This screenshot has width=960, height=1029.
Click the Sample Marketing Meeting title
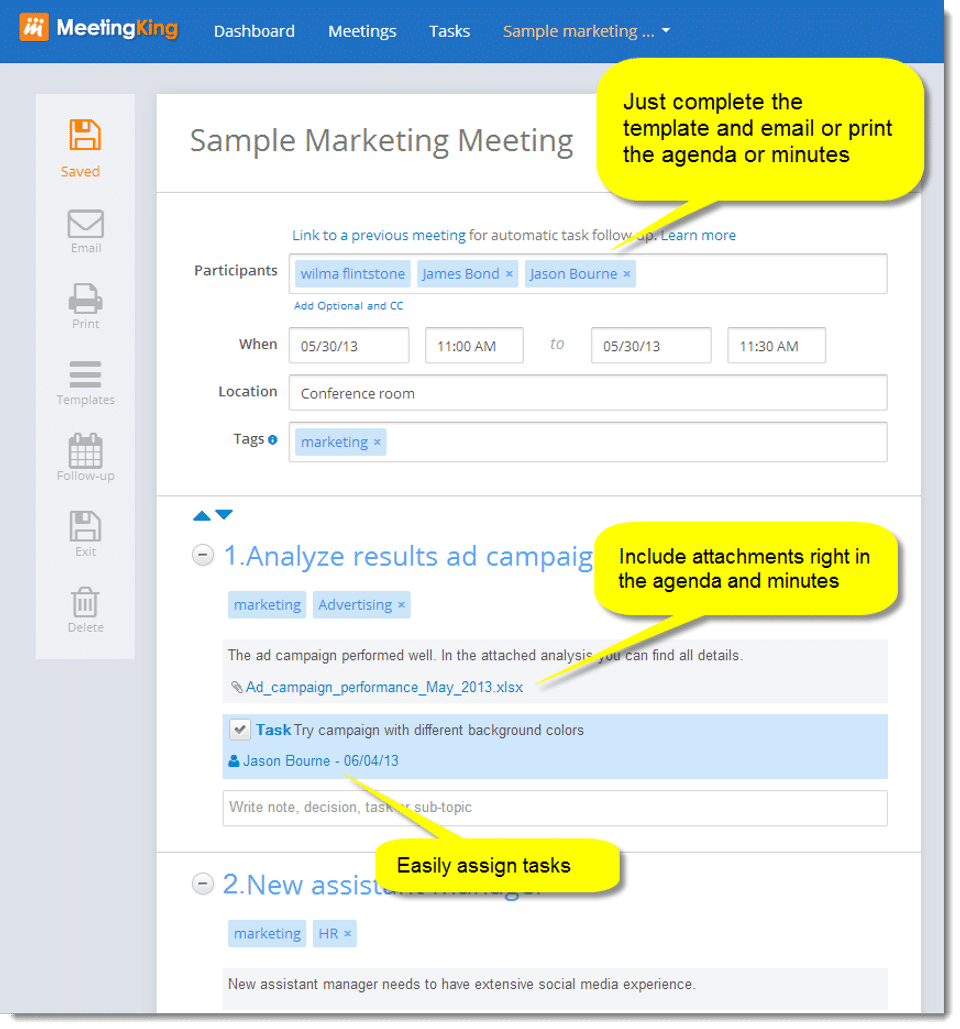point(381,140)
